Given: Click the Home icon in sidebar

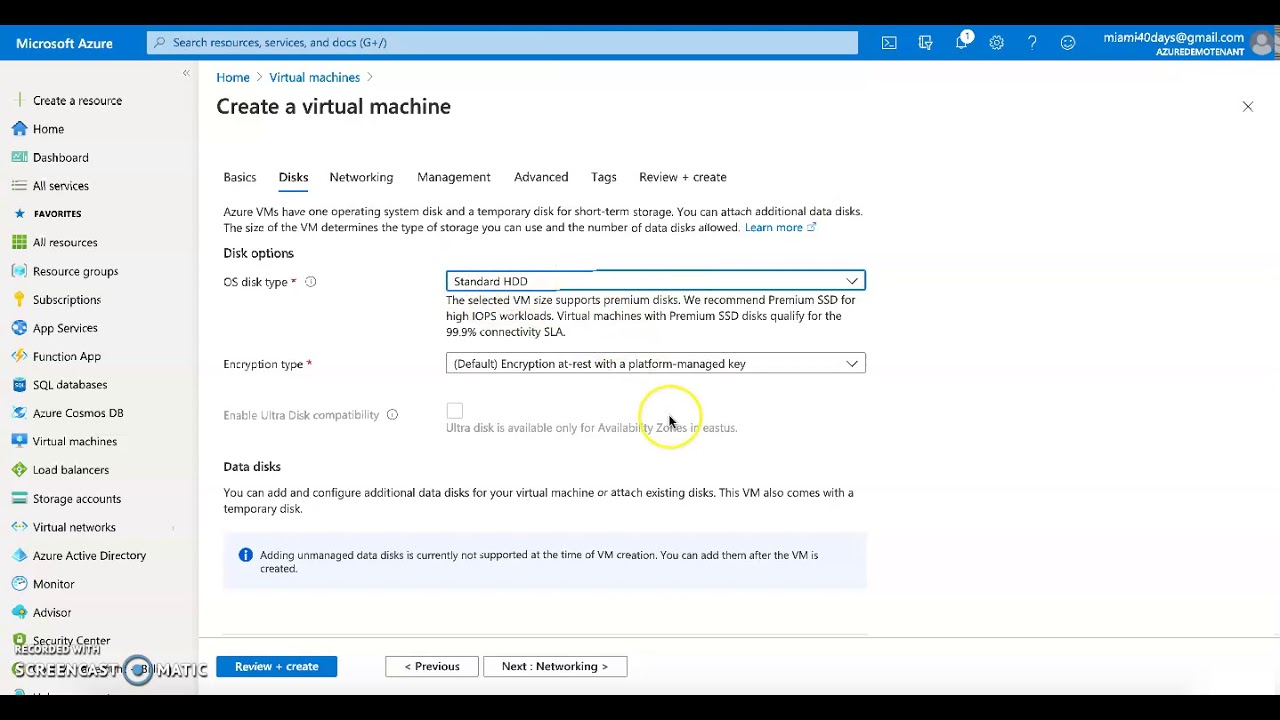Looking at the screenshot, I should click(x=19, y=129).
